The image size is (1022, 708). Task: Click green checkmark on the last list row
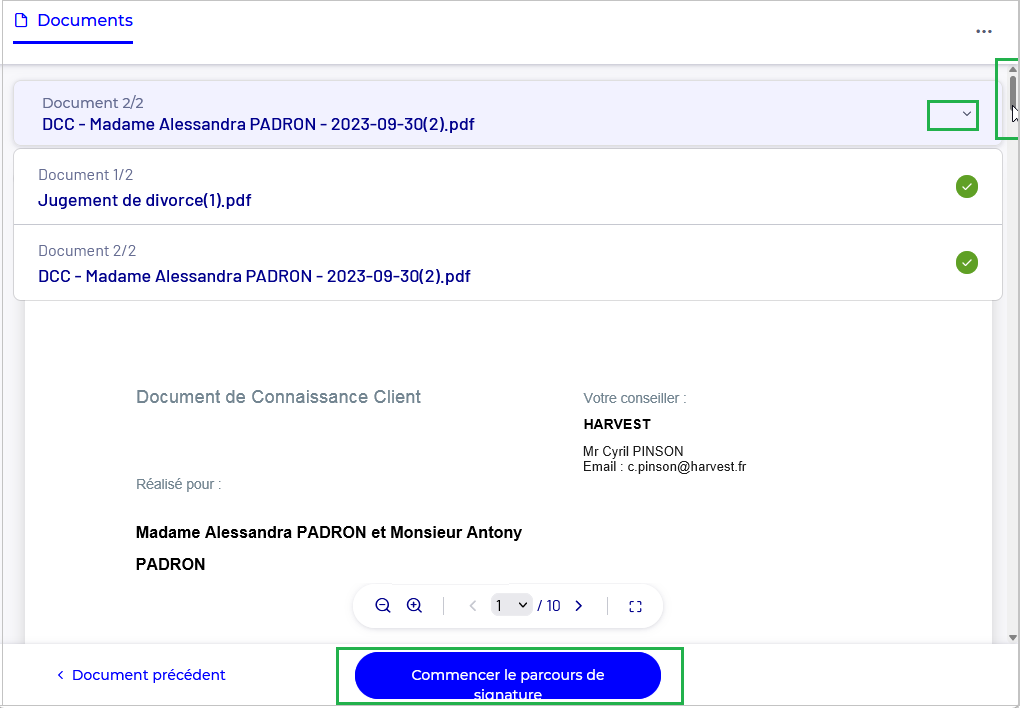[966, 263]
